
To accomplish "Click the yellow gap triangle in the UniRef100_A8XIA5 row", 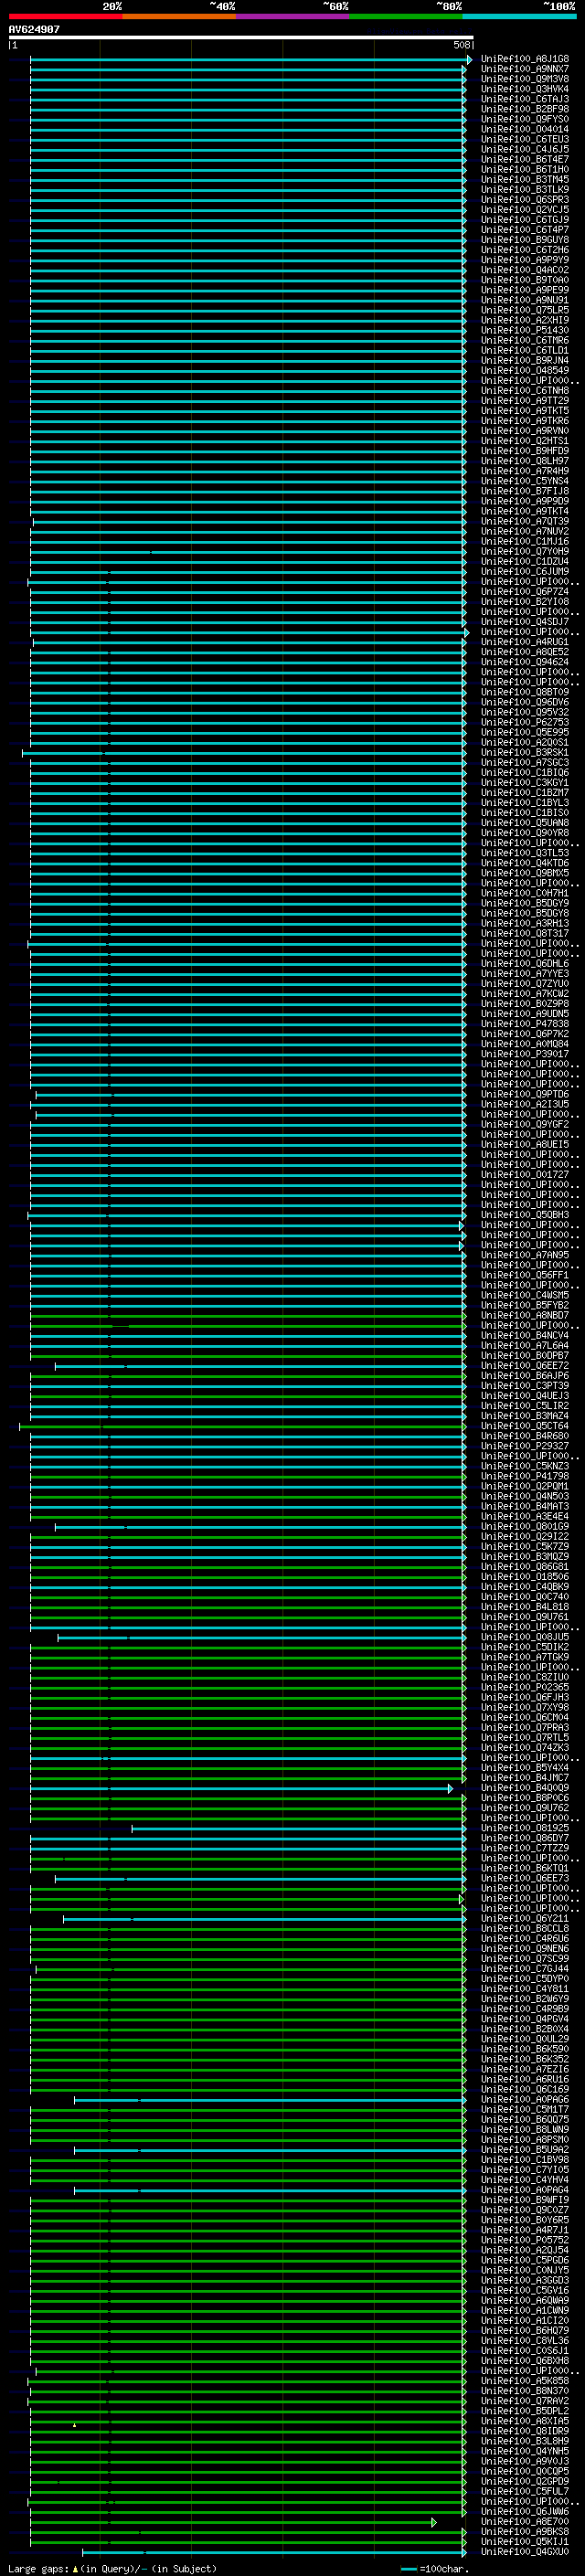I will click(74, 2424).
